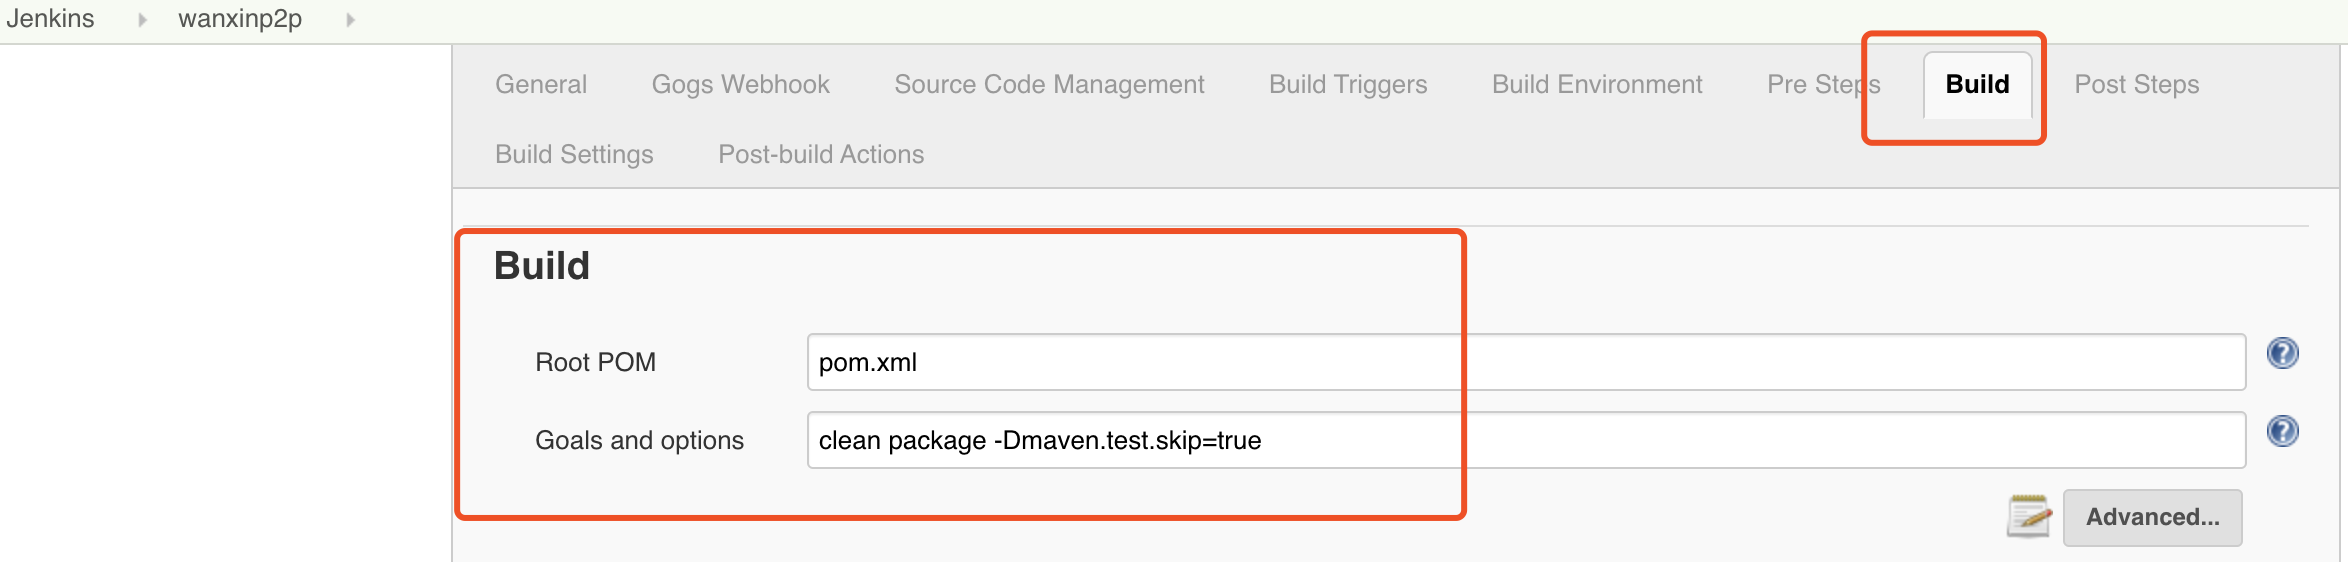Switch to the General tab

[541, 84]
